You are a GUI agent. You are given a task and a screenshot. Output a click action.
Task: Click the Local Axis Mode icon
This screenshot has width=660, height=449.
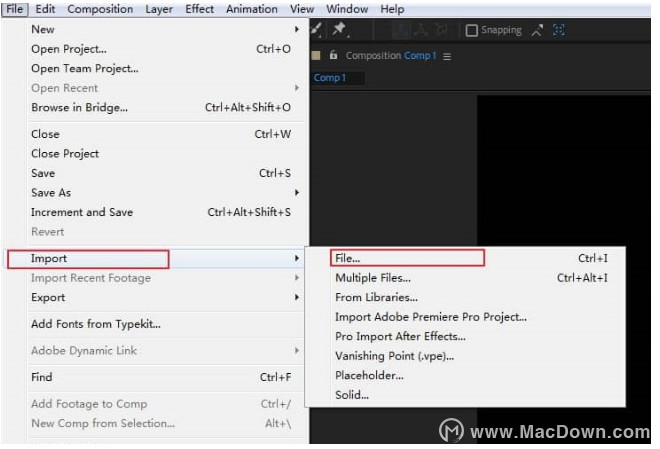pyautogui.click(x=401, y=30)
